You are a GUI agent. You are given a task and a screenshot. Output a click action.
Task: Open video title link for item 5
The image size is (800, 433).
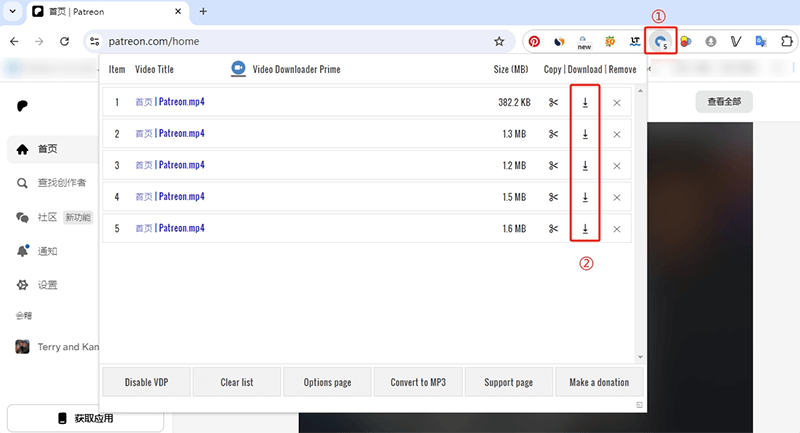(170, 228)
